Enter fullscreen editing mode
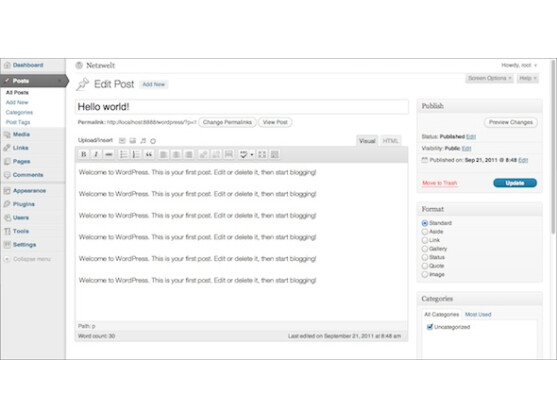The width and height of the screenshot is (557, 418). 262,154
